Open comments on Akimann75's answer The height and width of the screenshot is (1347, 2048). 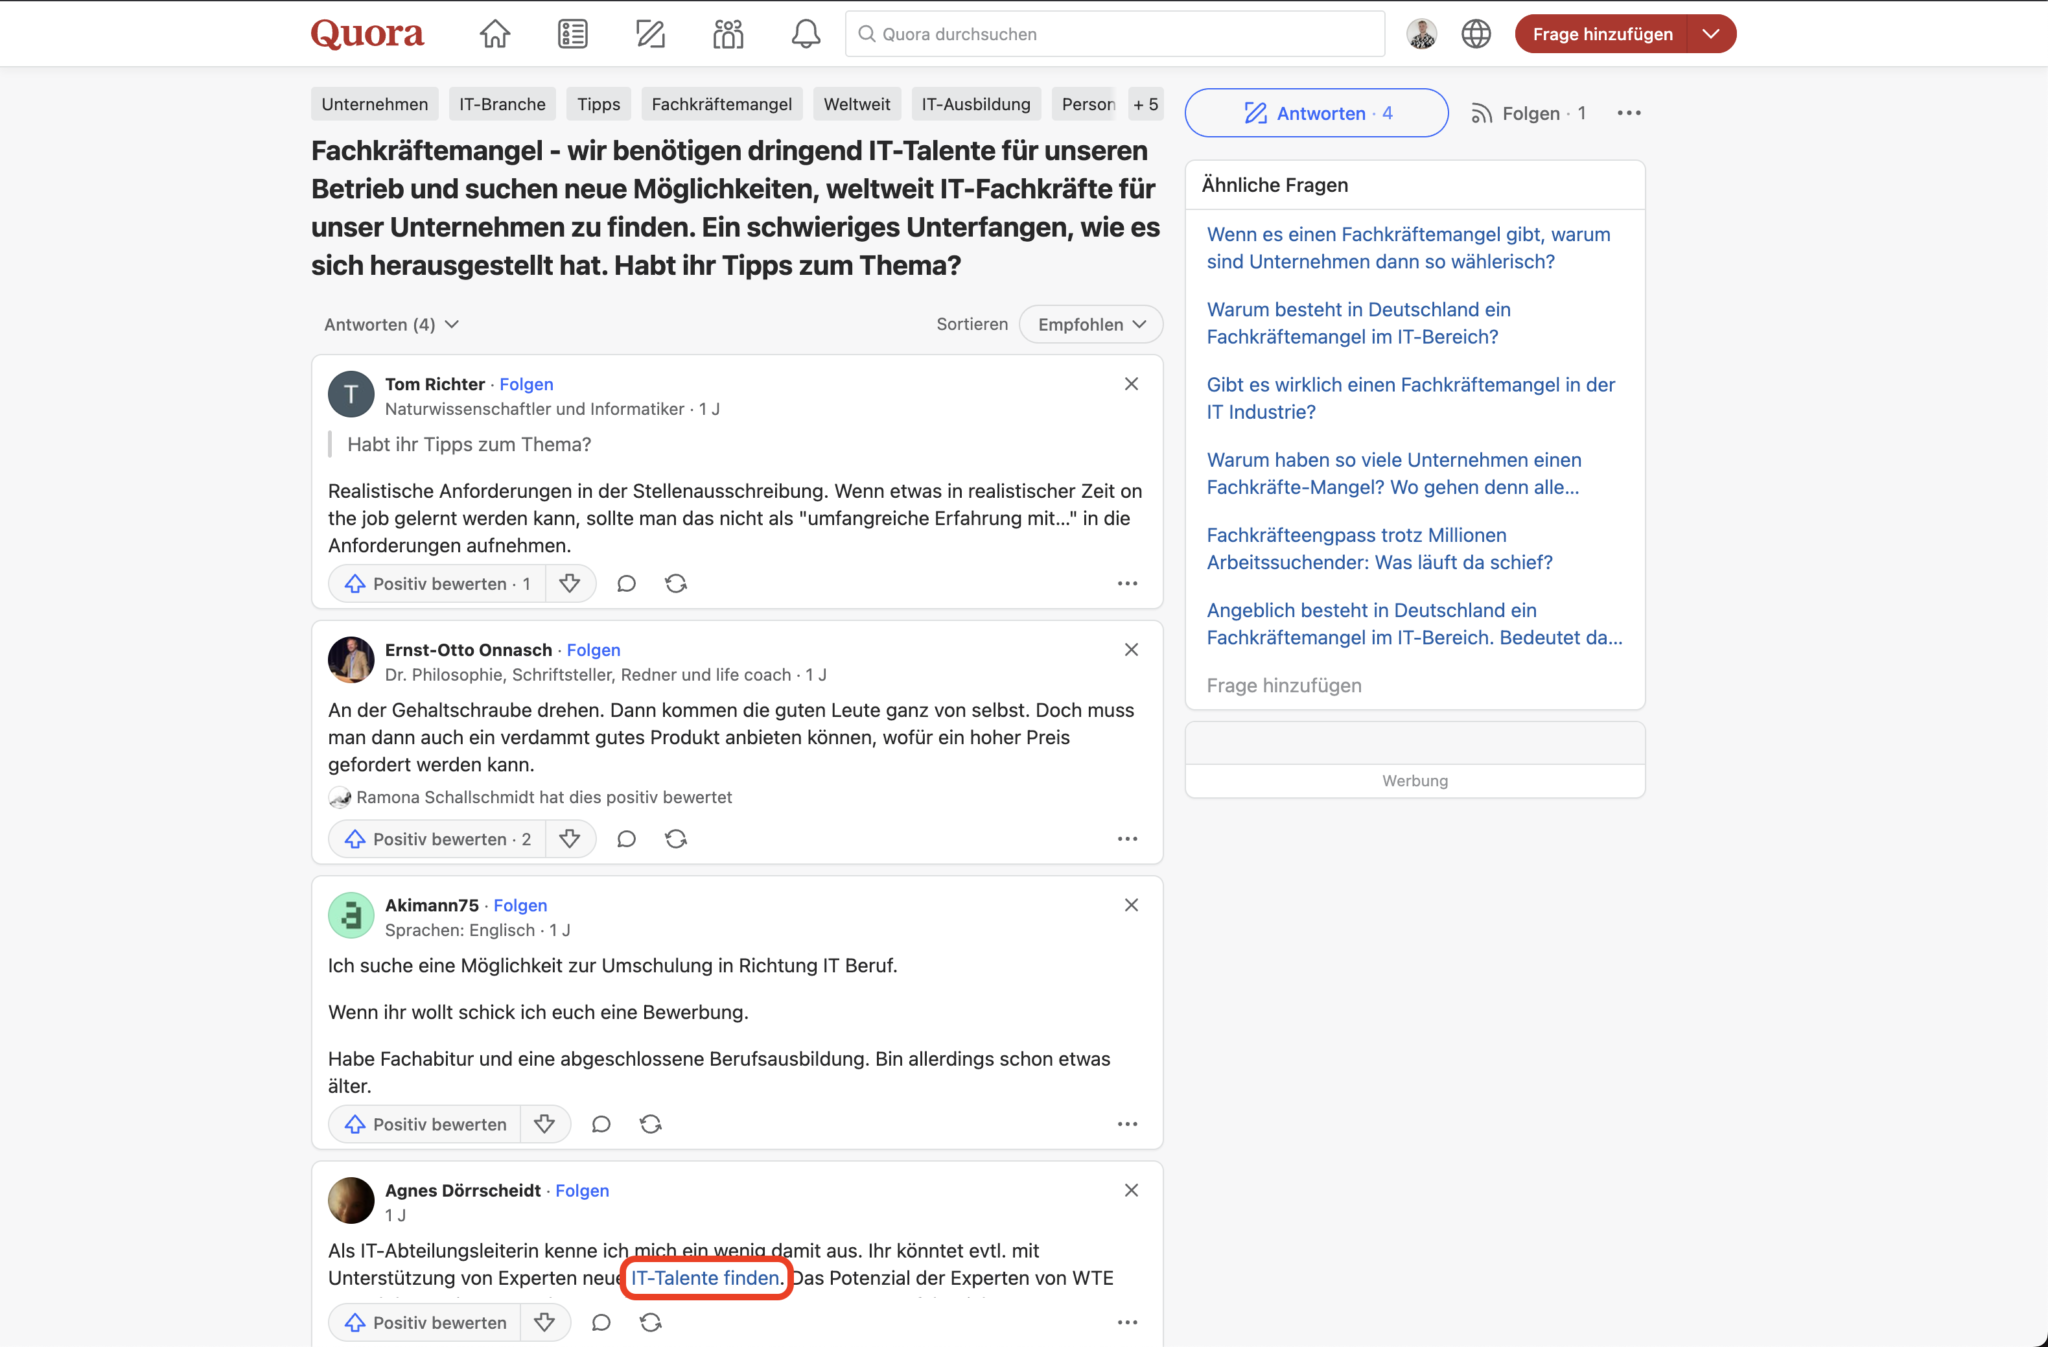point(601,1124)
